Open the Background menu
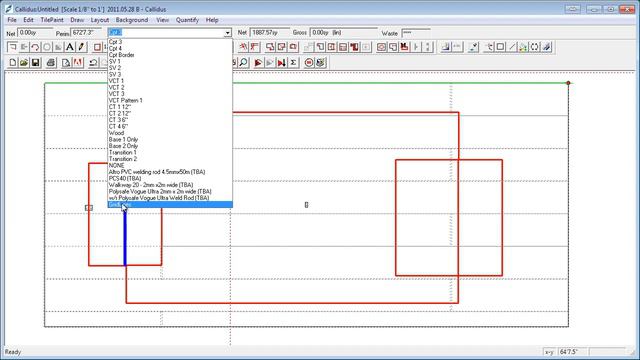The width and height of the screenshot is (640, 360). pyautogui.click(x=132, y=20)
